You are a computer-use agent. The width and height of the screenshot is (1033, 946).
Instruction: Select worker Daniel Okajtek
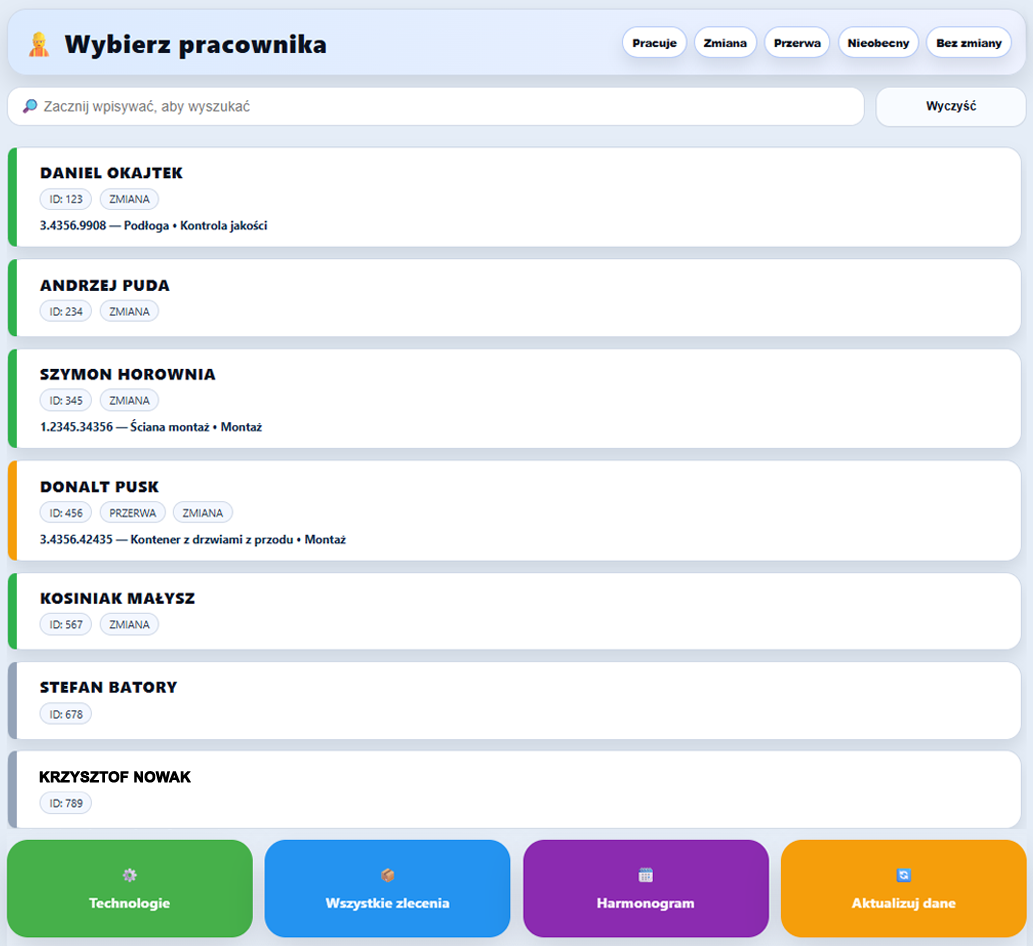pos(516,197)
